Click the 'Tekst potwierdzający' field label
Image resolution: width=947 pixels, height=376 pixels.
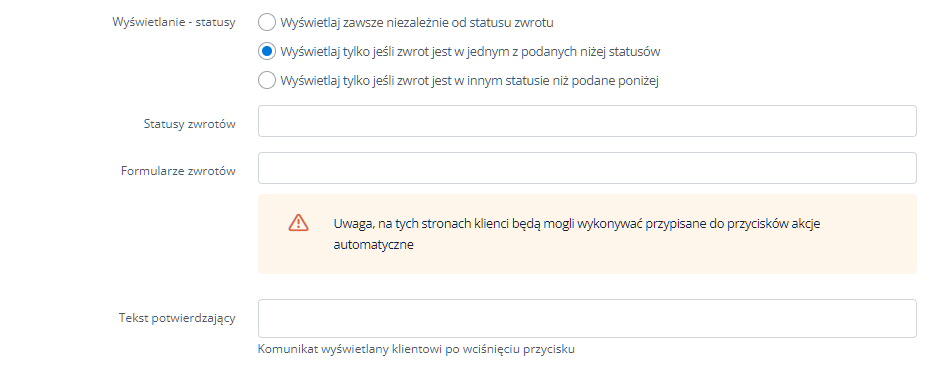(x=177, y=318)
